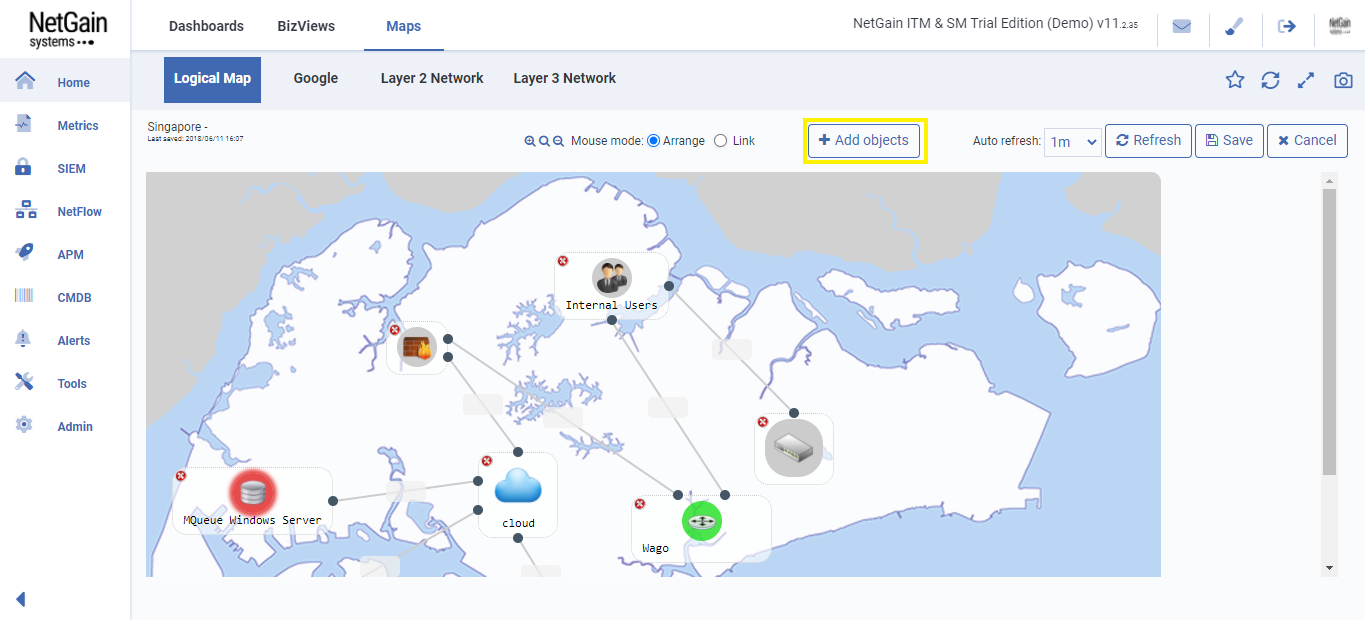The height and width of the screenshot is (620, 1365).
Task: Open the theme paintbrush icon
Action: (1234, 26)
